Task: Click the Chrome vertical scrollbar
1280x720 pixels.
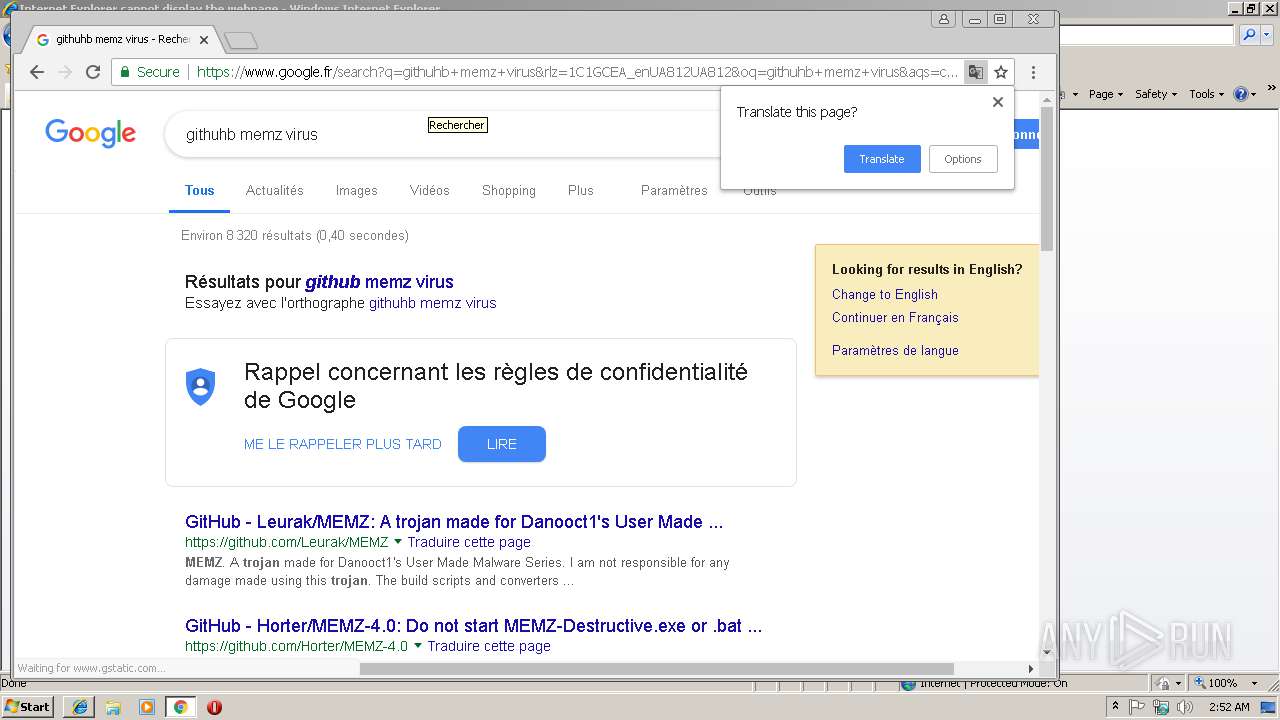Action: click(x=1047, y=177)
